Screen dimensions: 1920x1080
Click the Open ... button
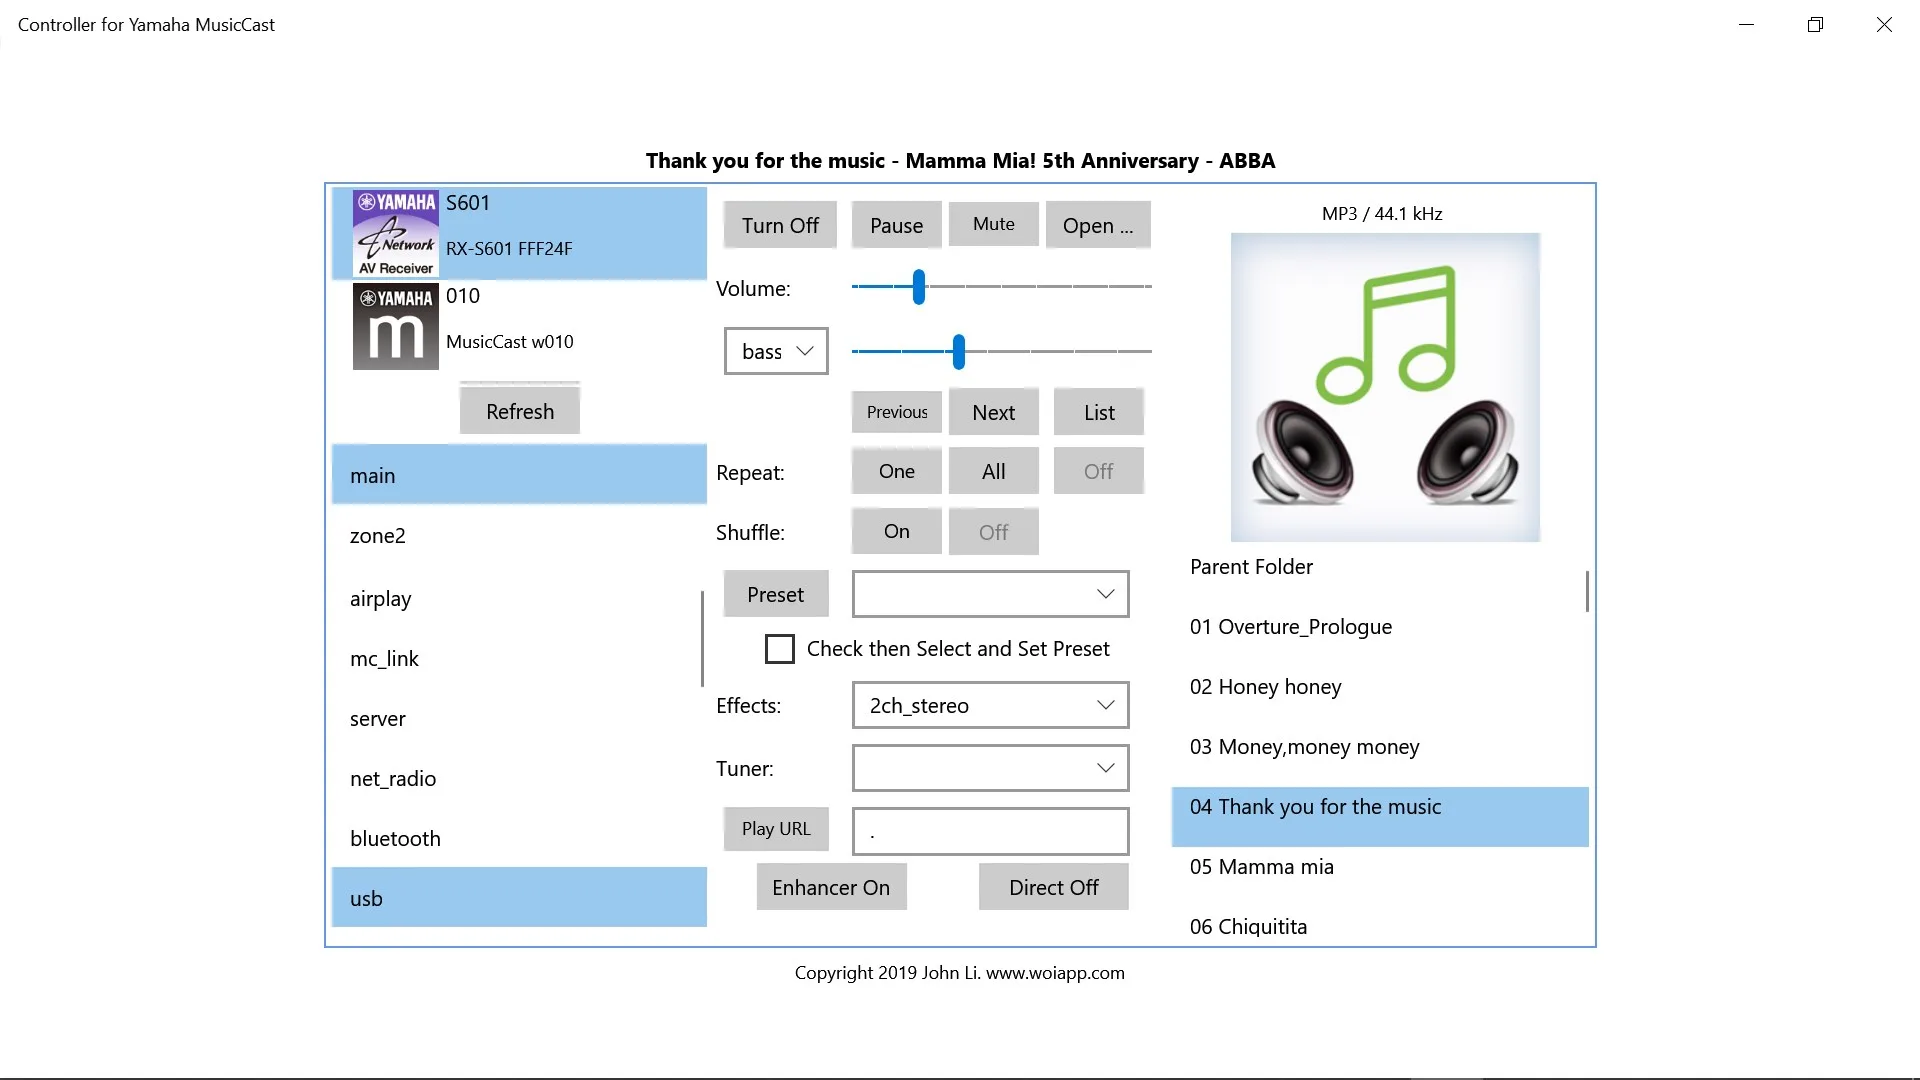tap(1098, 225)
